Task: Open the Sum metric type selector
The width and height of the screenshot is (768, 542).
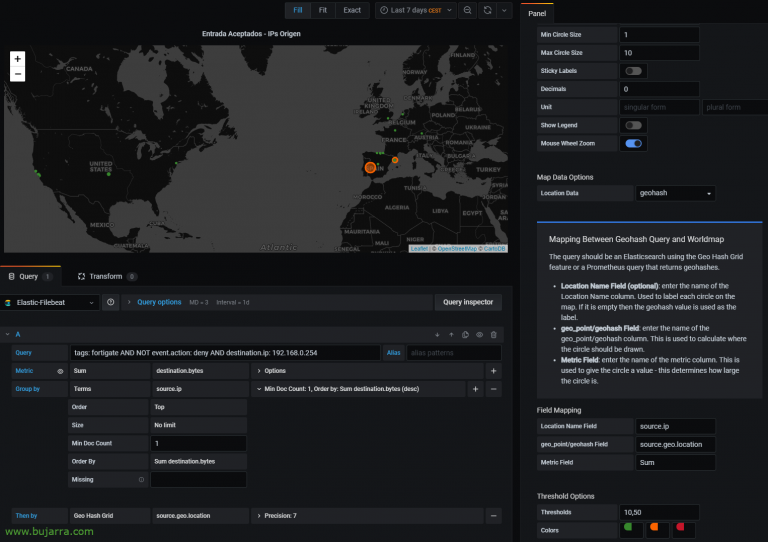Action: click(x=110, y=371)
